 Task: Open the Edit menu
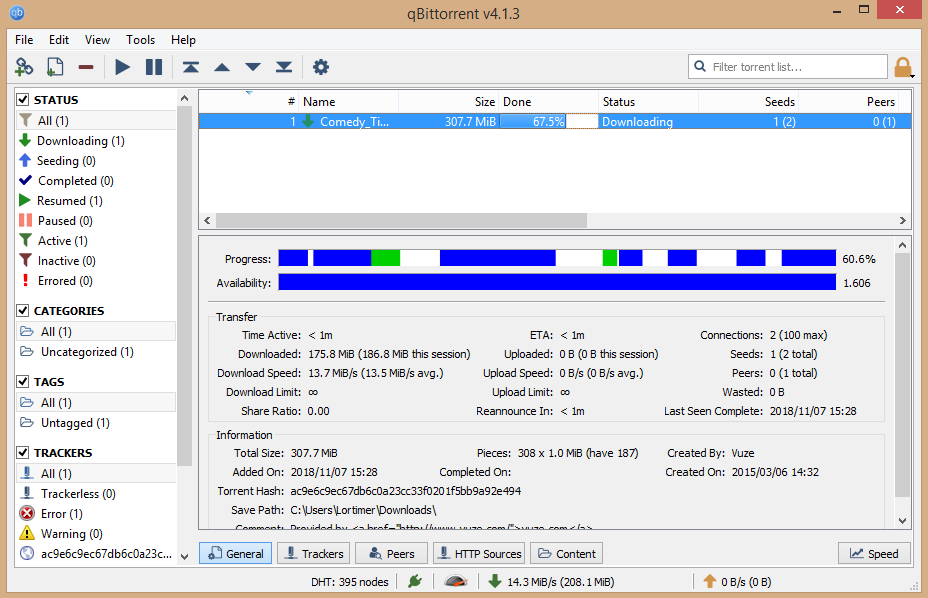click(x=59, y=40)
